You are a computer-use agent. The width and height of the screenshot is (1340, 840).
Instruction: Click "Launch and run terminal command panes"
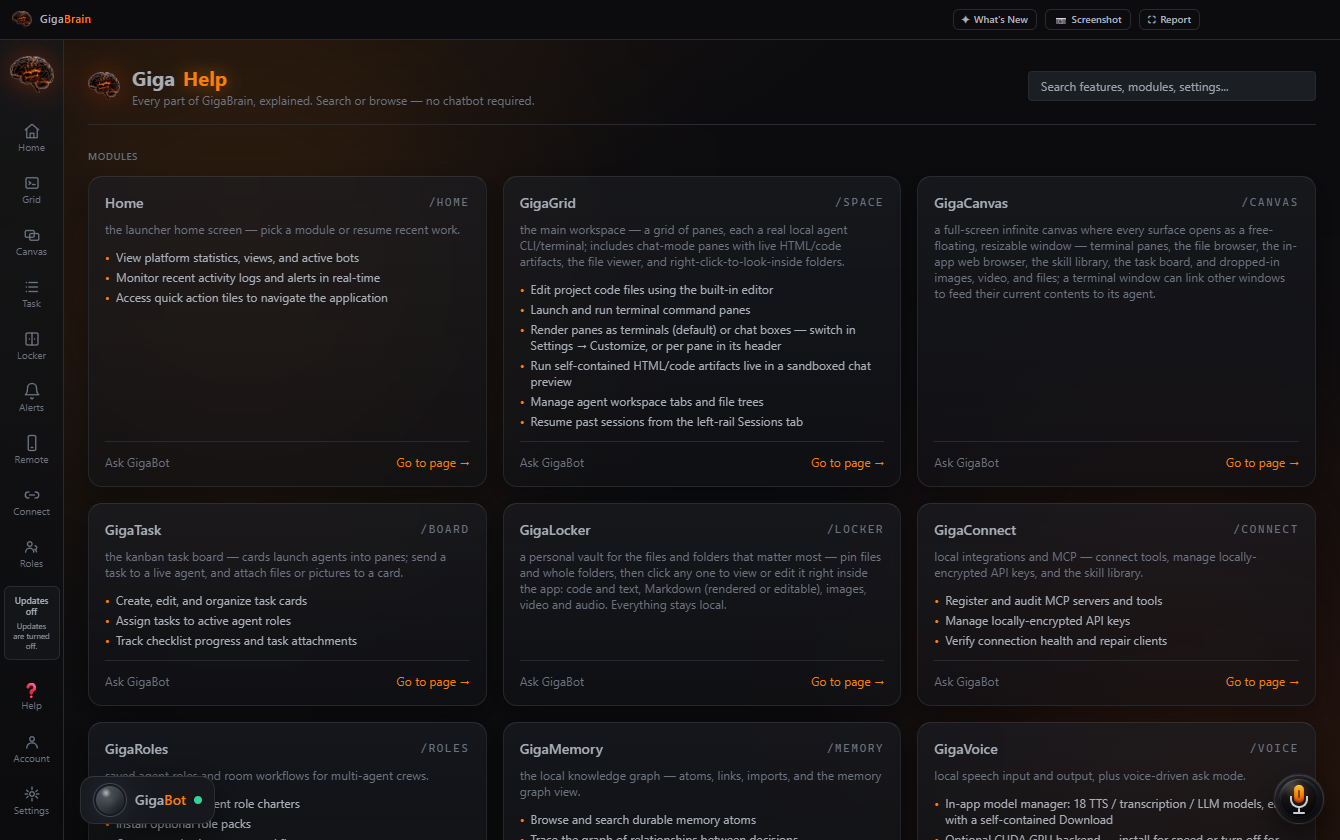click(x=640, y=310)
